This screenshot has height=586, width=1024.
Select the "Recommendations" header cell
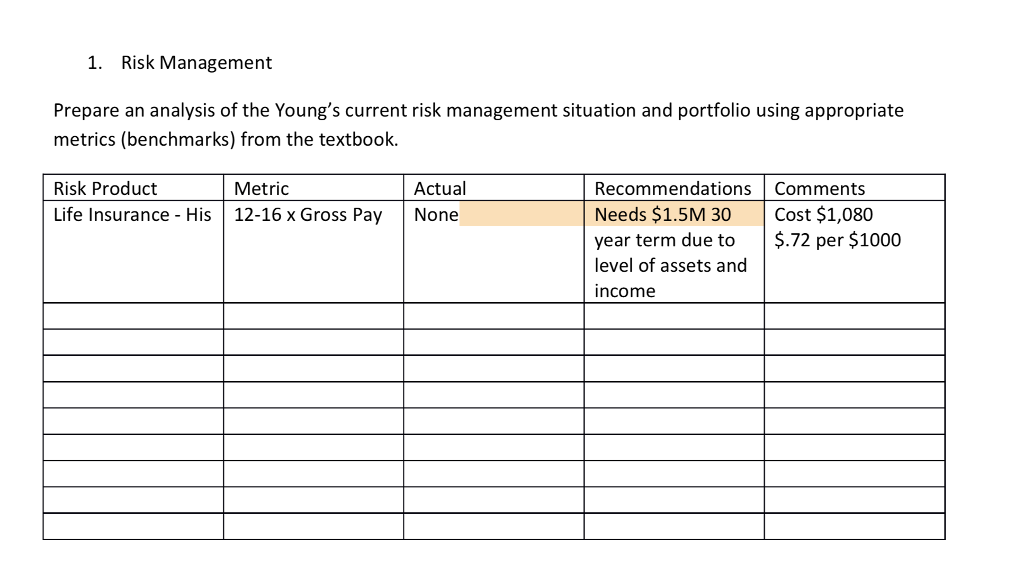(x=672, y=188)
